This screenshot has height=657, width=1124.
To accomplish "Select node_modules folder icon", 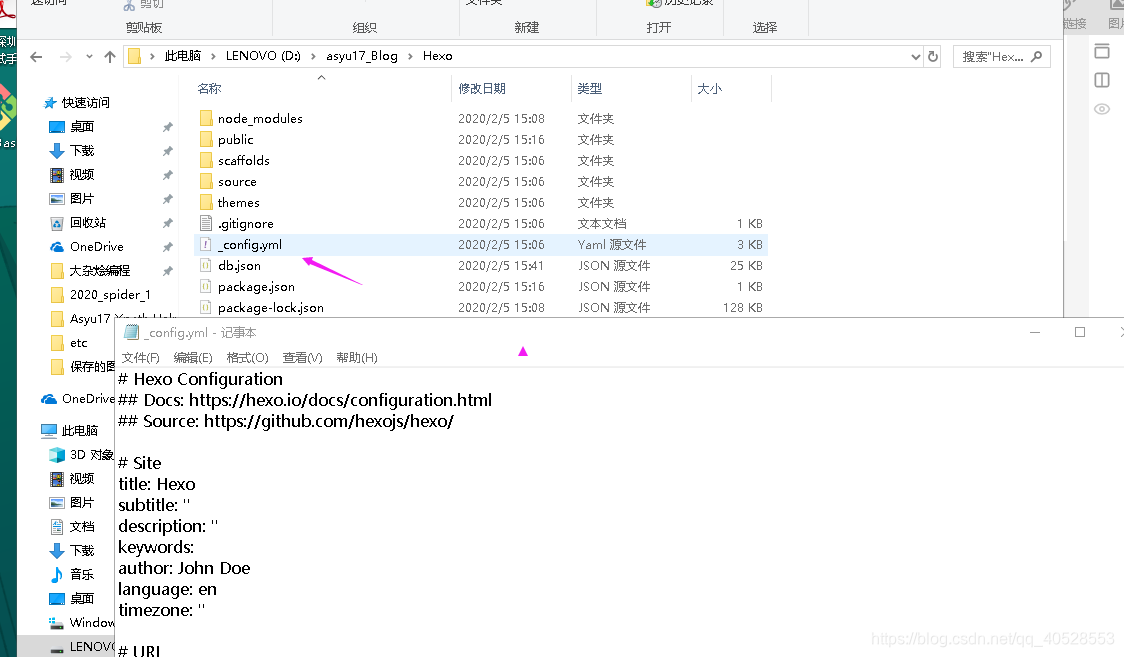I will (206, 118).
